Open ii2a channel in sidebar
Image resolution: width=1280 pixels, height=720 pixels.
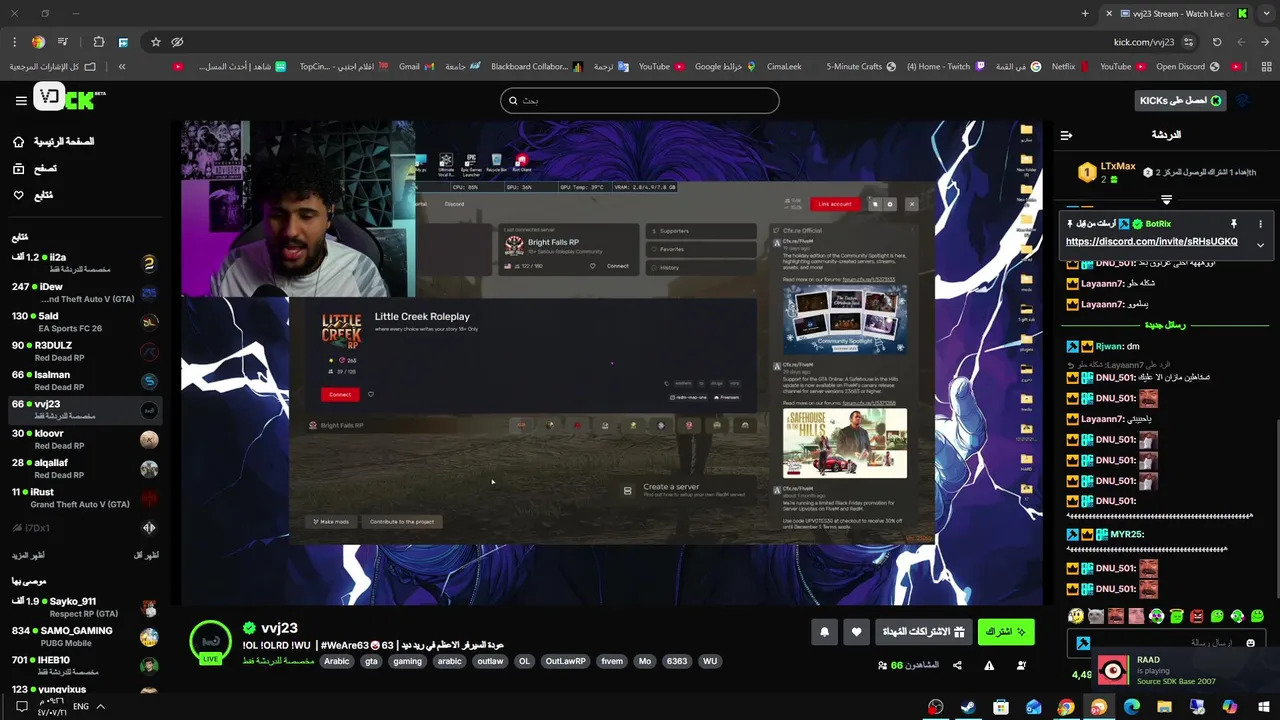85,263
